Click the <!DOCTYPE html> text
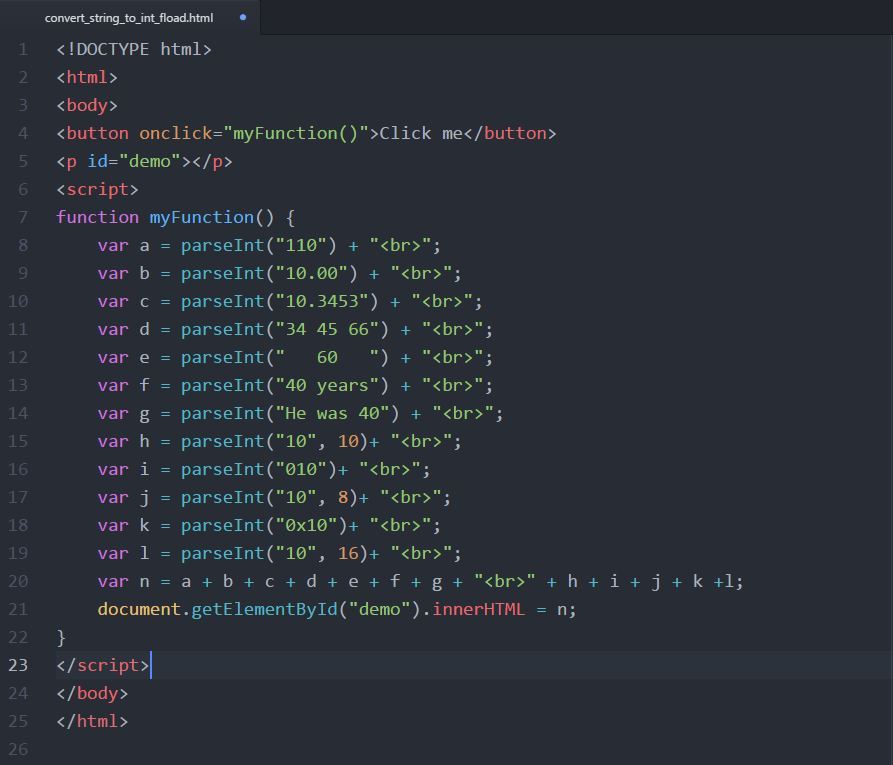The image size is (893, 765). [134, 50]
